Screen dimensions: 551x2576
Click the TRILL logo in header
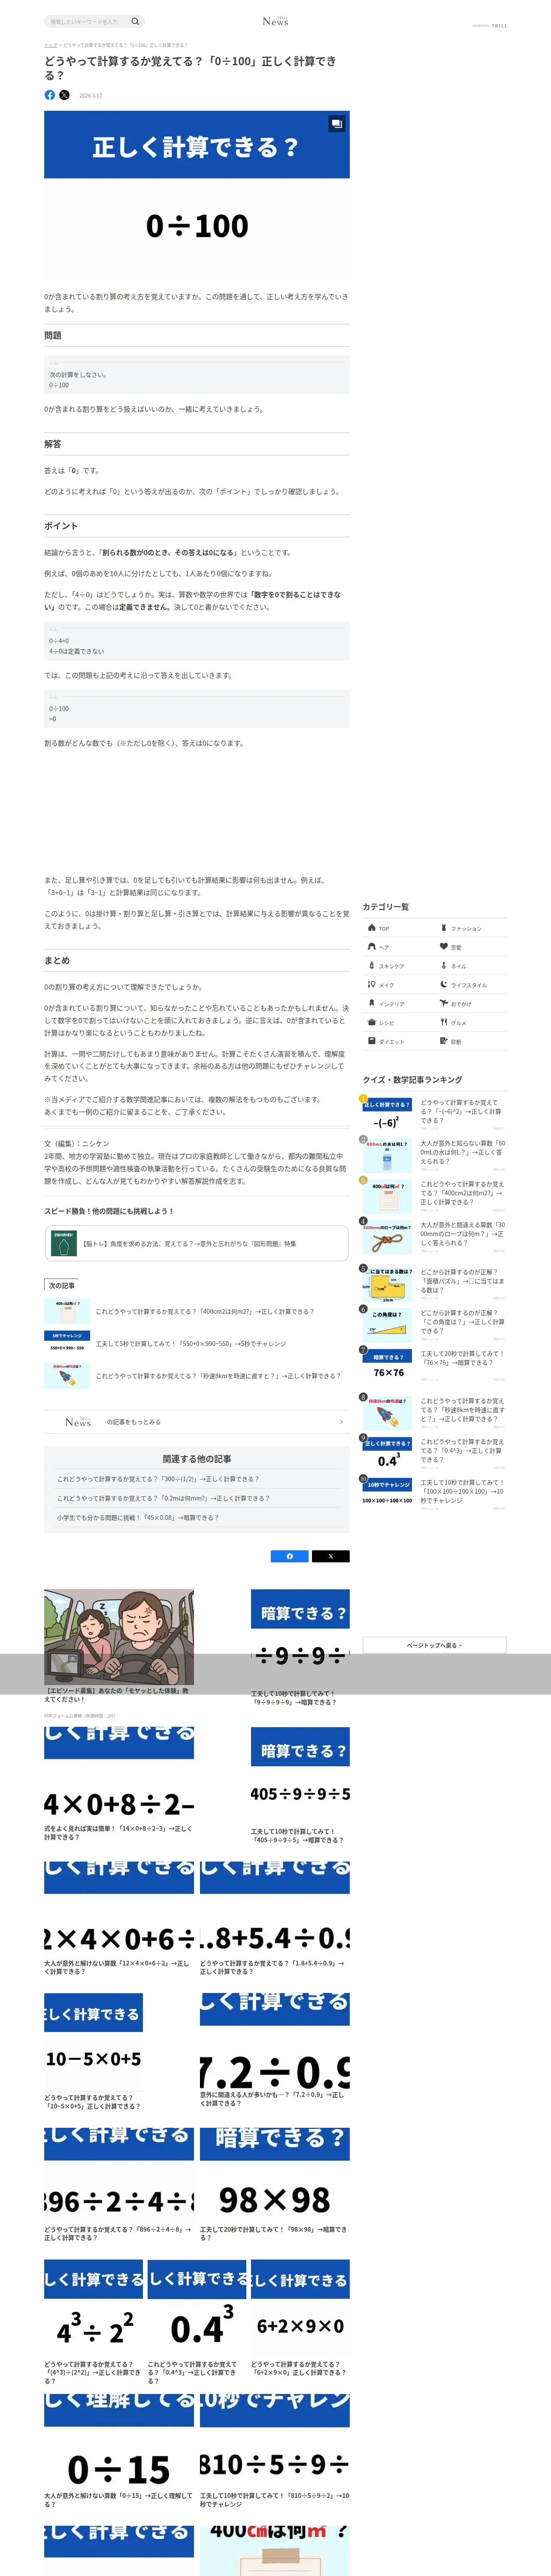(x=499, y=26)
